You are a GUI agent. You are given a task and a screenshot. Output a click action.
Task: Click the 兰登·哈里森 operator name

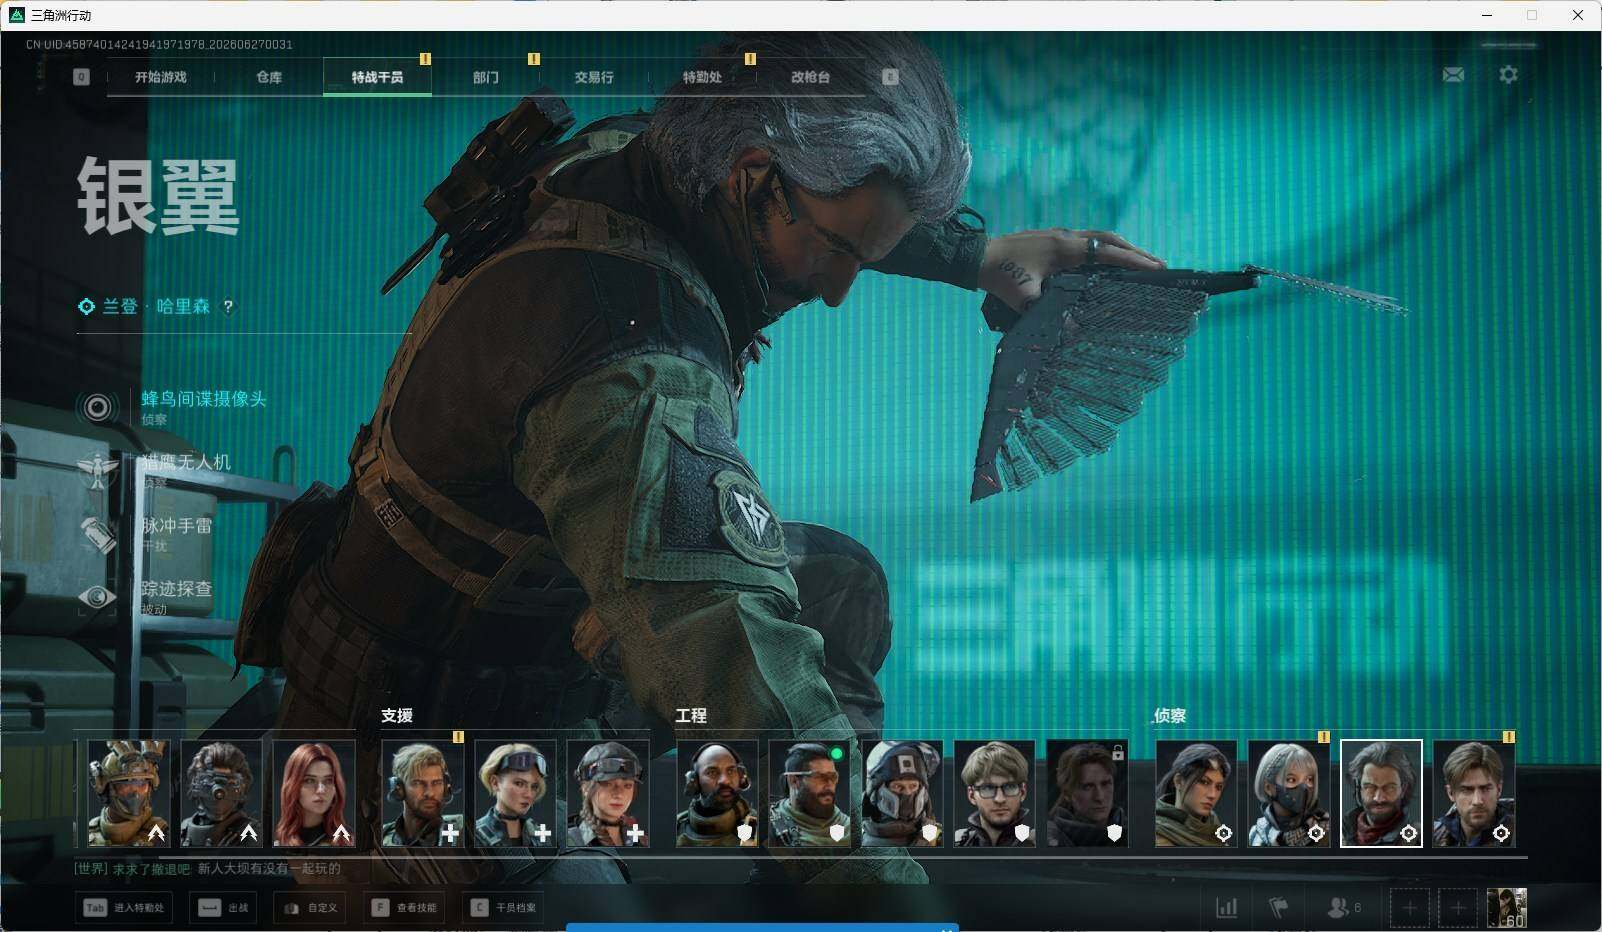[x=156, y=307]
